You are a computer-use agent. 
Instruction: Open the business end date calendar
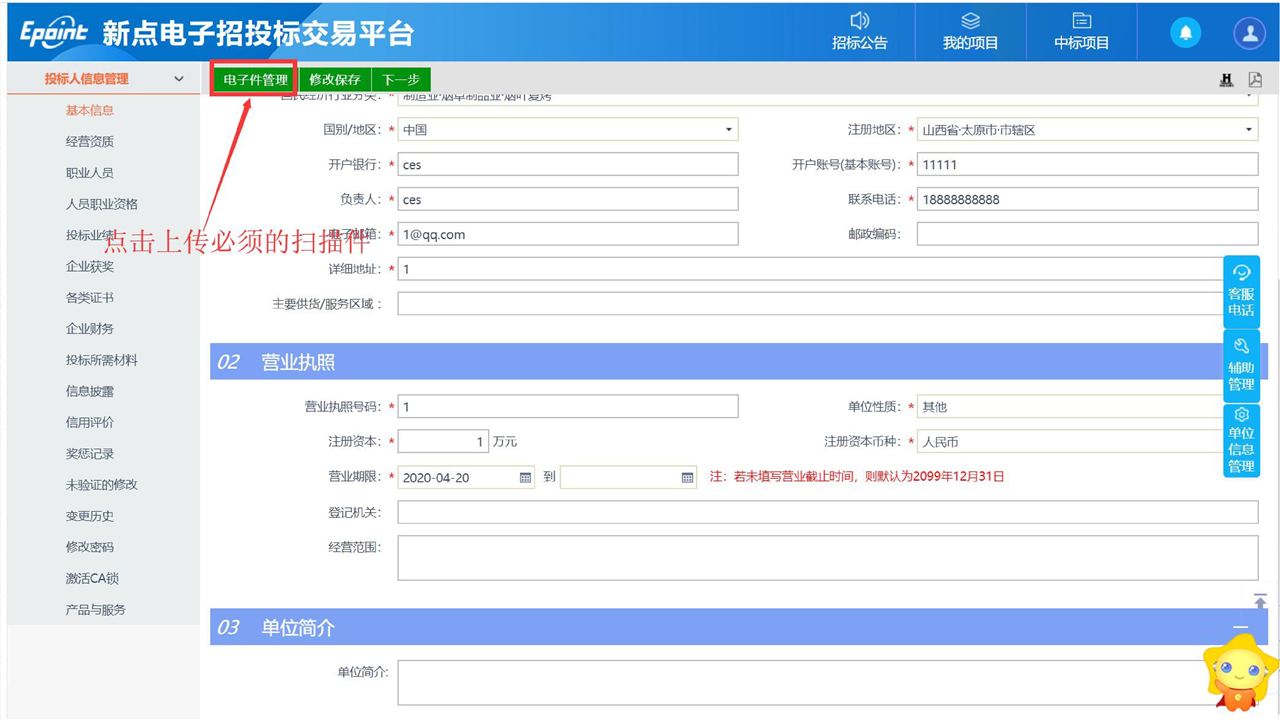pos(687,478)
